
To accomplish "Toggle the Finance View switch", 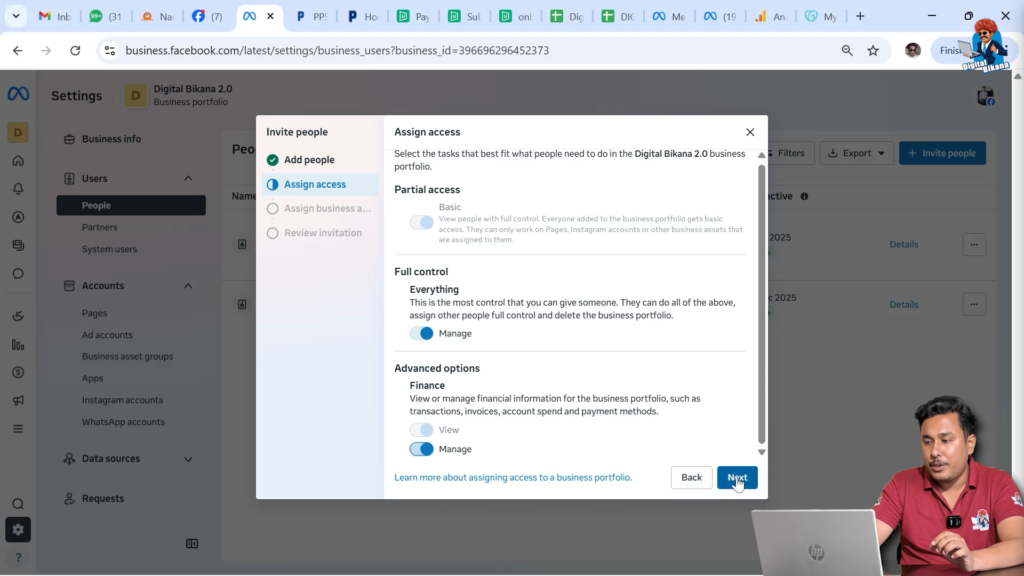I will click(421, 430).
